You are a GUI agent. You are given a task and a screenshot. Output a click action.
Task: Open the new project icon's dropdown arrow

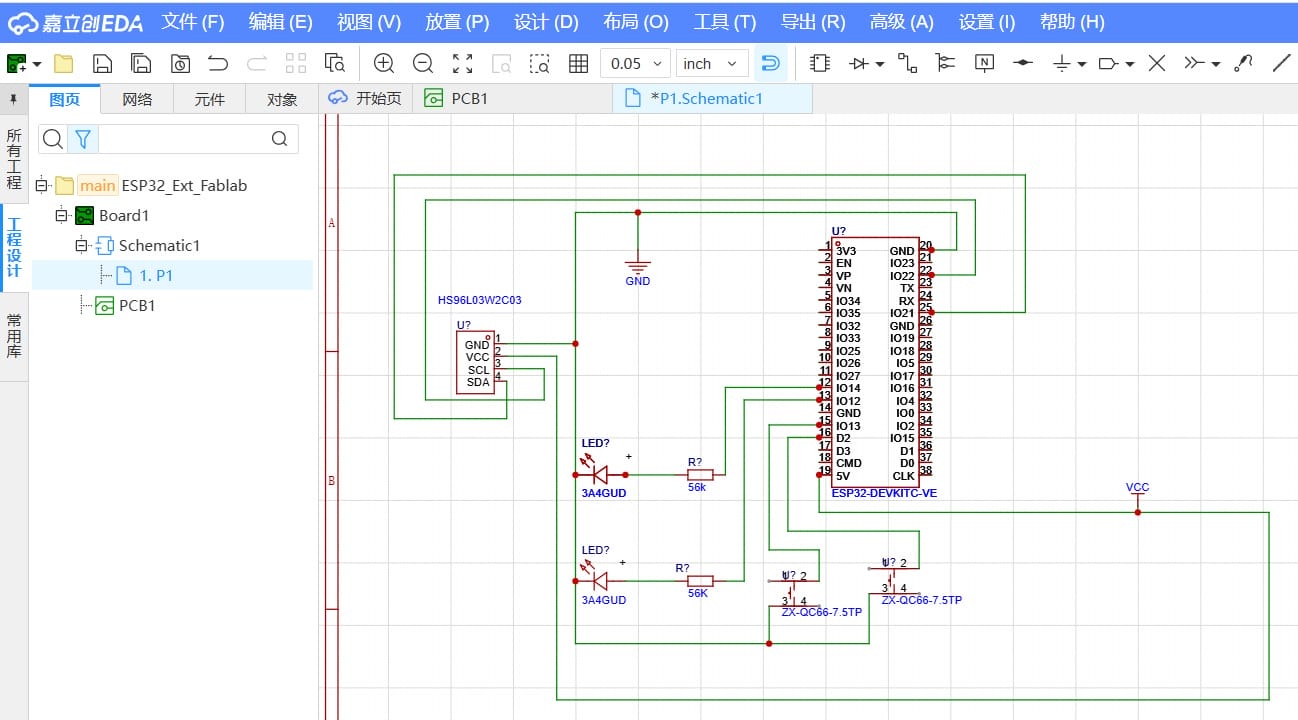[x=37, y=64]
